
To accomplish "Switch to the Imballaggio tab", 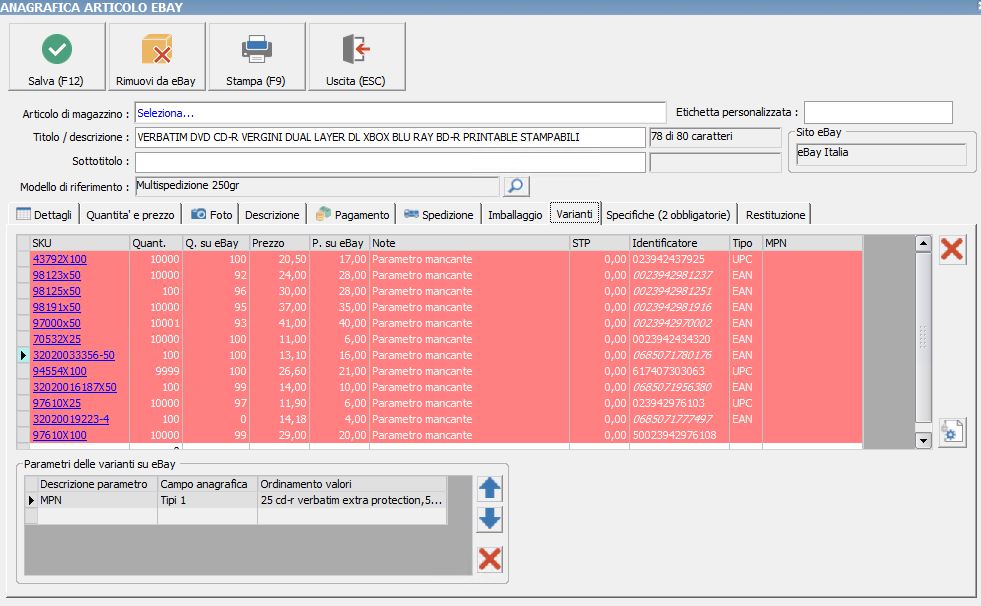I will 515,215.
